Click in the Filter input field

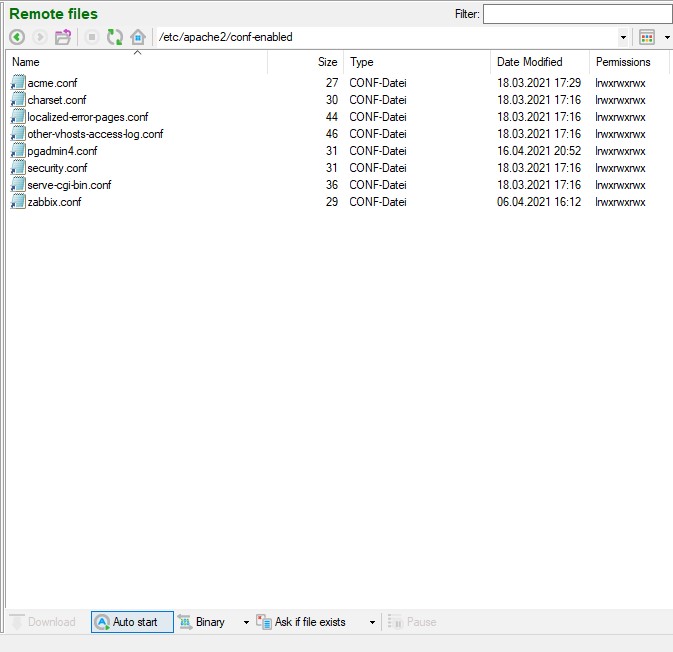576,14
